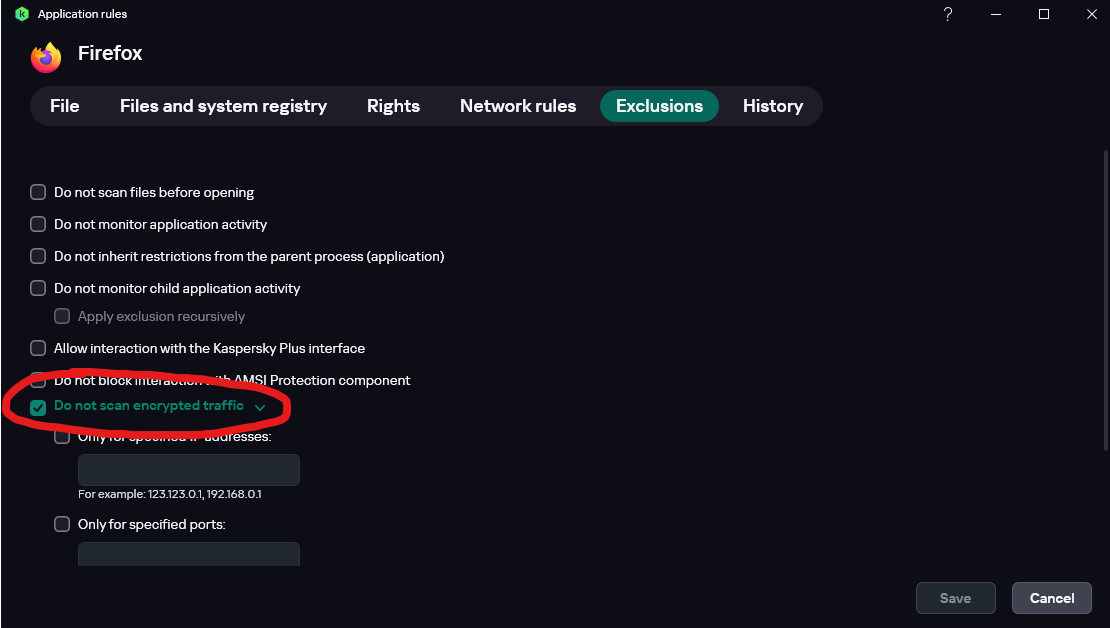Close the Application rules window

pyautogui.click(x=1091, y=14)
